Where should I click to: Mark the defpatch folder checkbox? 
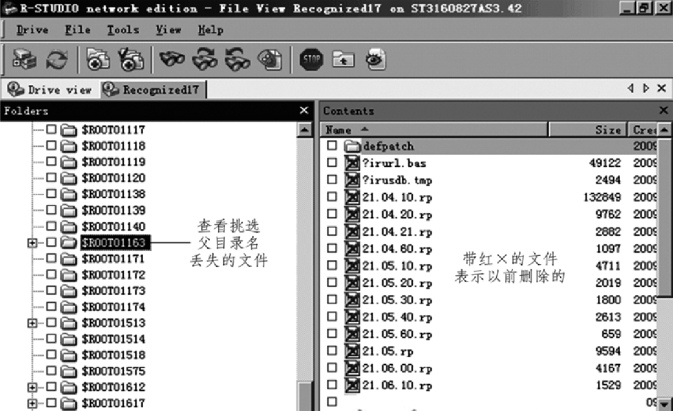pos(332,145)
